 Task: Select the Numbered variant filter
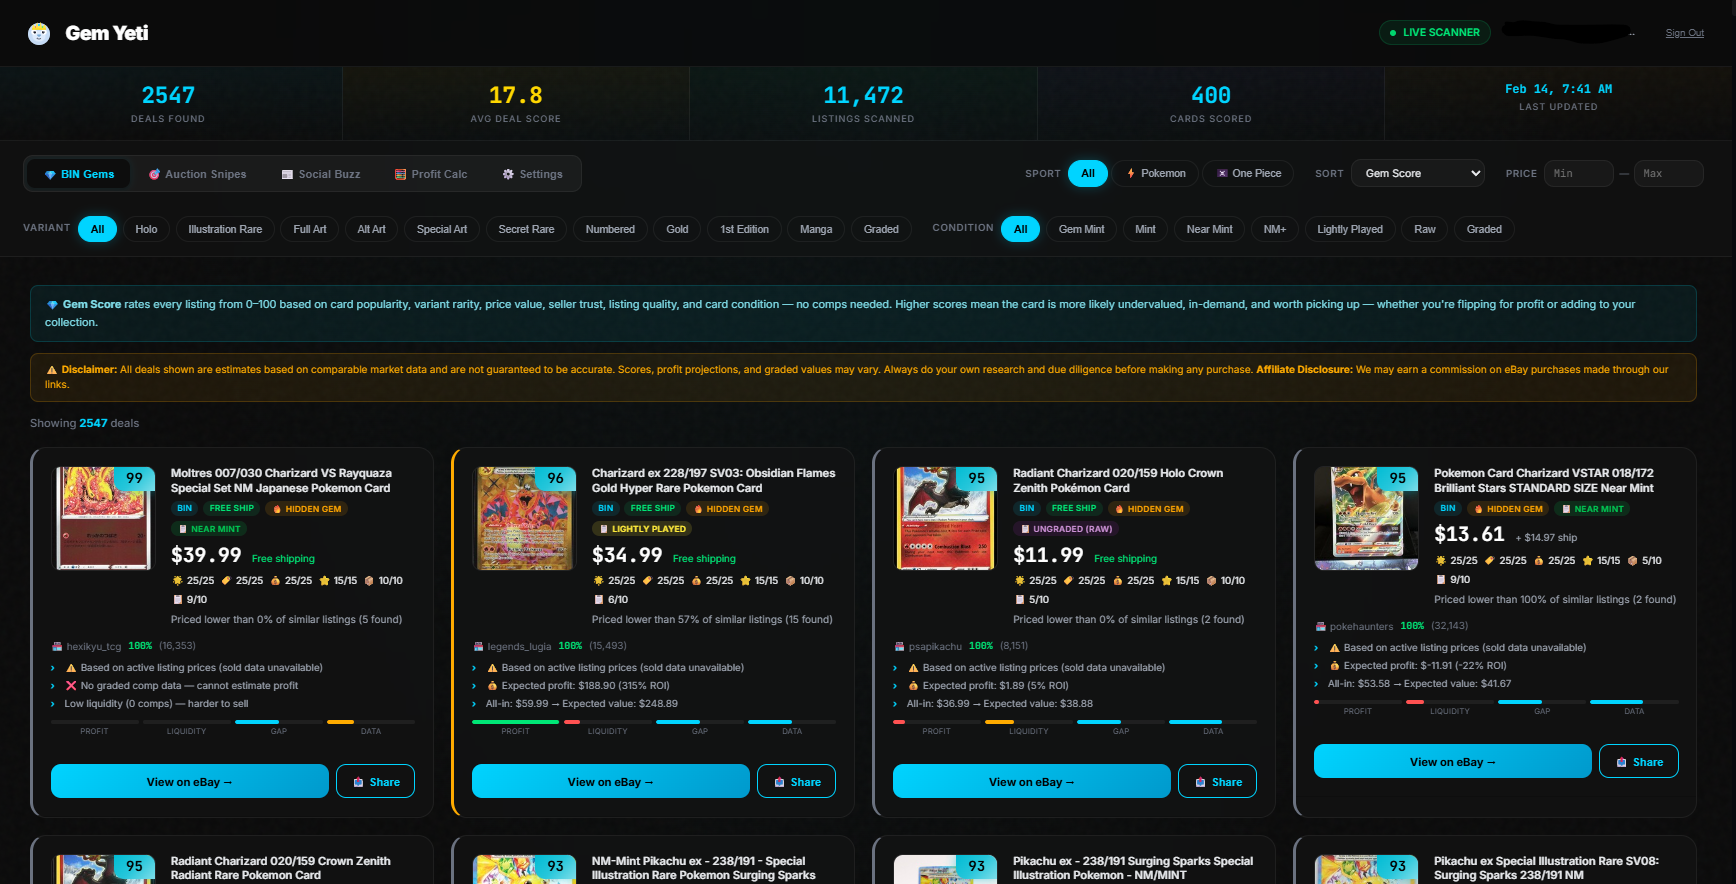[x=610, y=229]
